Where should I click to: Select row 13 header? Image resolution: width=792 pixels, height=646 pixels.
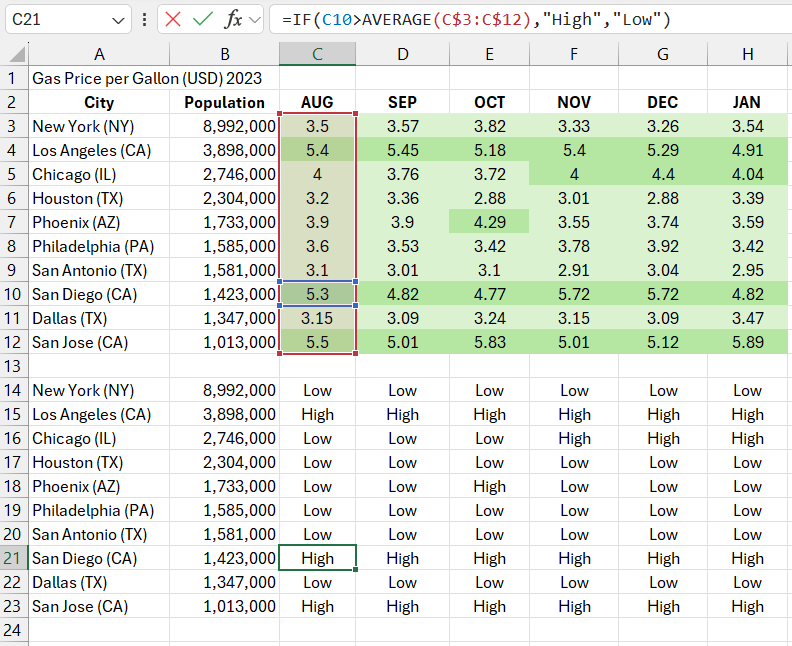12,366
